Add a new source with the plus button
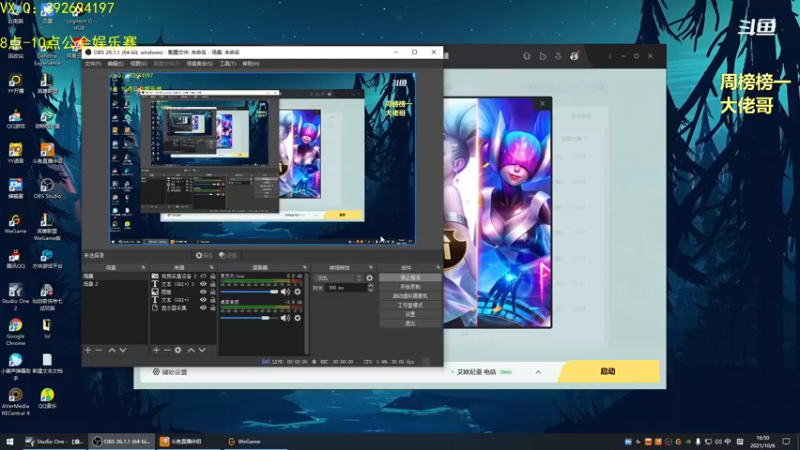This screenshot has height=450, width=800. [x=156, y=350]
